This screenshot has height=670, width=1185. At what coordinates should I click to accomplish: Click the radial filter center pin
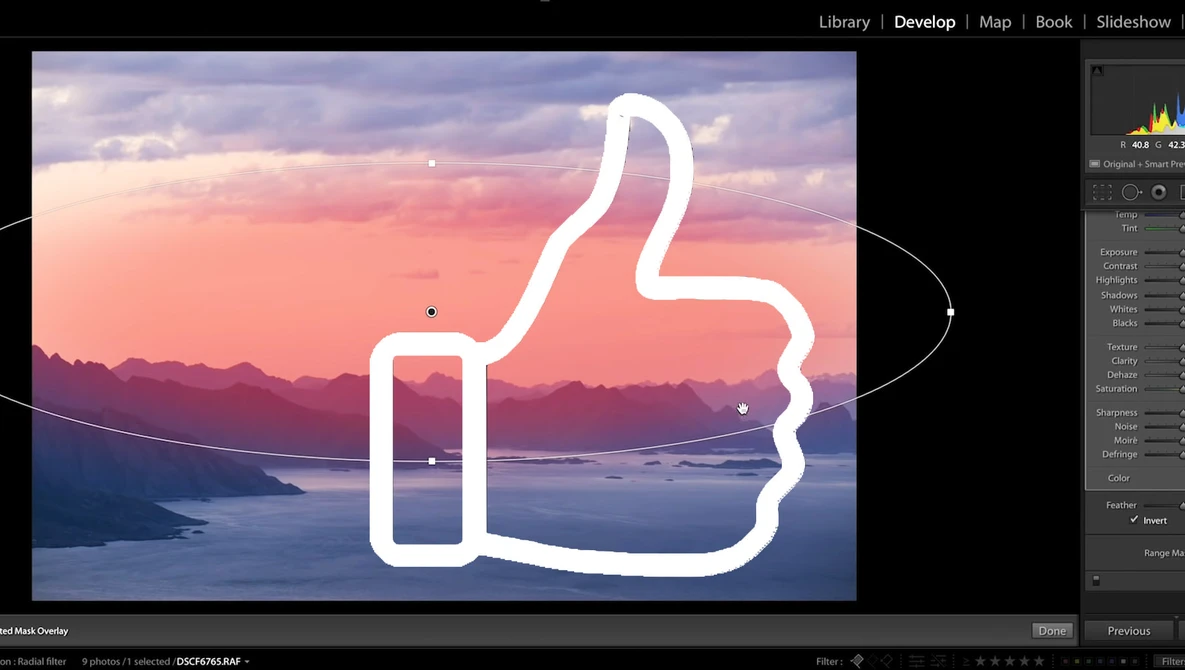tap(432, 312)
